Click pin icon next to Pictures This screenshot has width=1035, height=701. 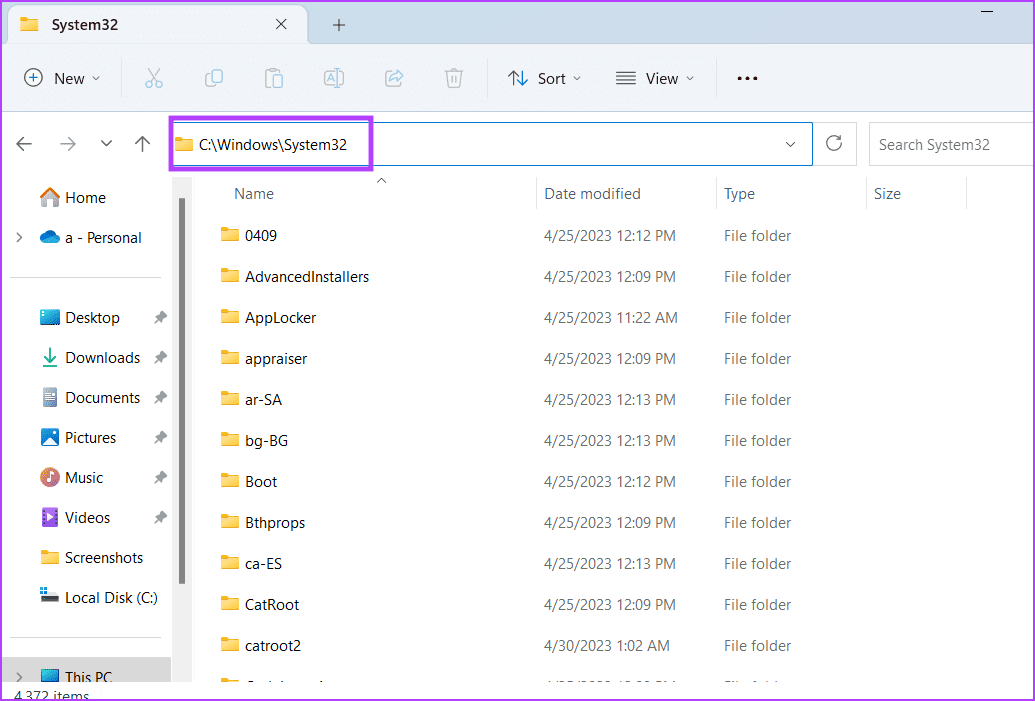(160, 438)
